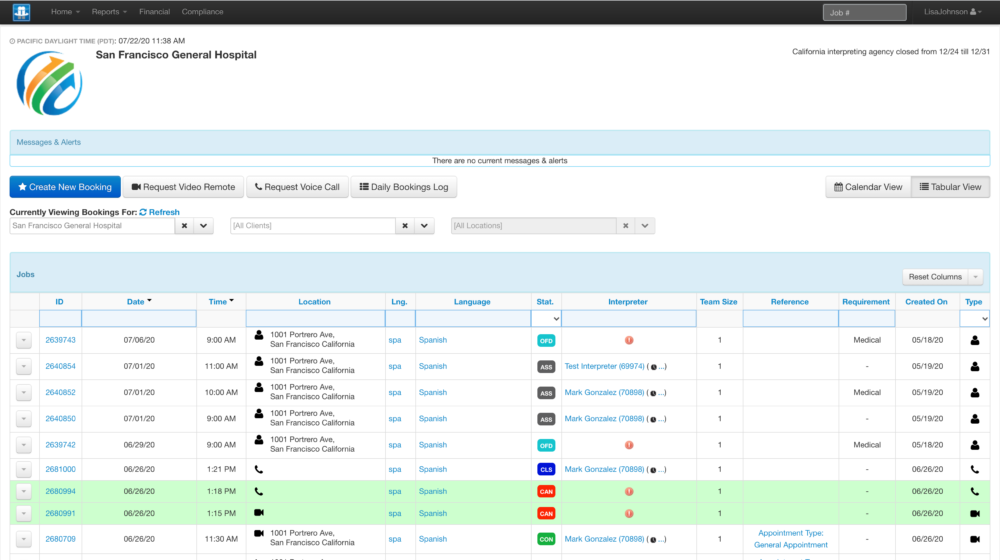The height and width of the screenshot is (560, 1000).
Task: Open Mark Gonzalez link in row 2640852
Action: tap(604, 393)
